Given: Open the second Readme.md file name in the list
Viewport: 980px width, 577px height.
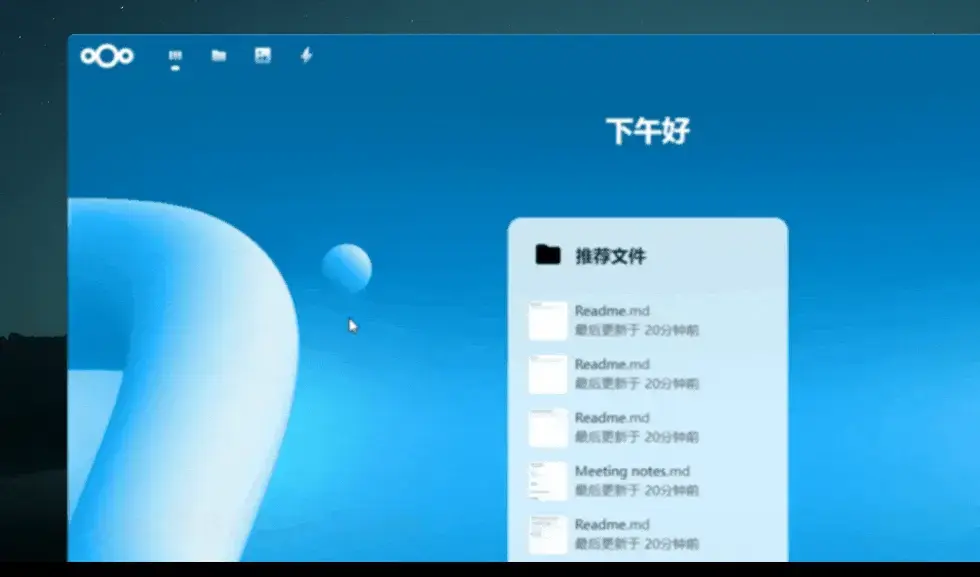Looking at the screenshot, I should 611,364.
